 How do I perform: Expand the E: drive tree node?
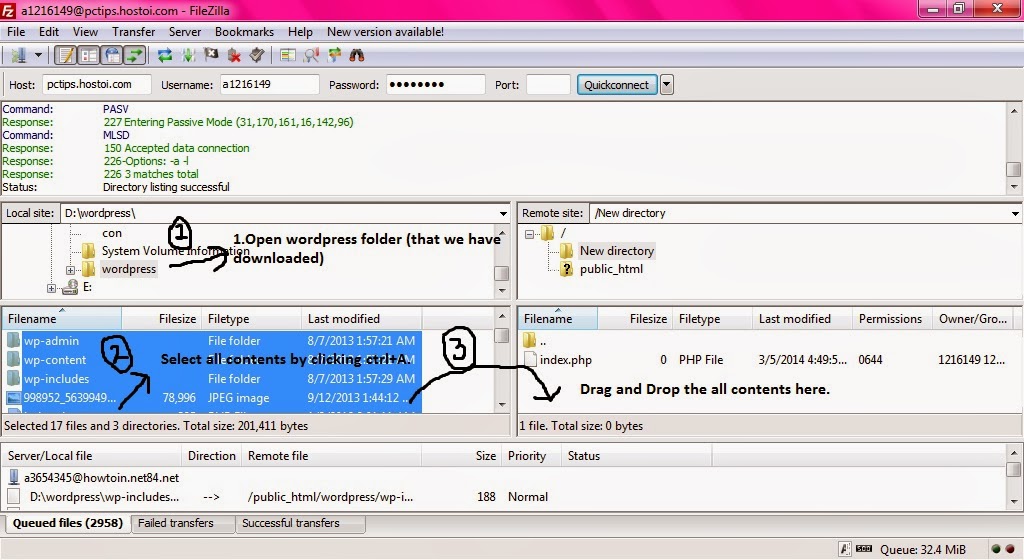coord(51,288)
